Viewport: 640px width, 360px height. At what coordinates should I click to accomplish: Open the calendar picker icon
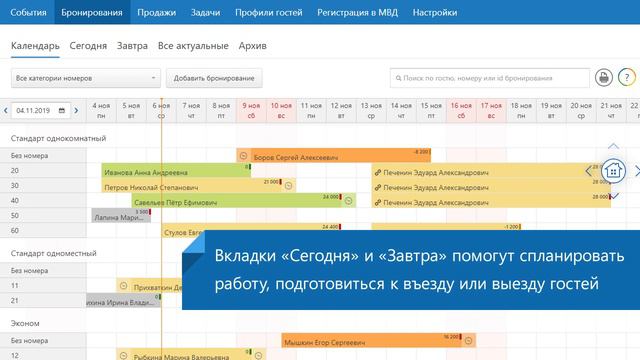pyautogui.click(x=62, y=111)
